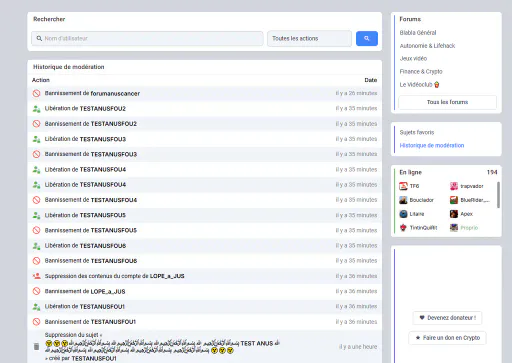The width and height of the screenshot is (512, 363).
Task: Click ban icon beside Bannissement de TESTANUSFOU1
Action: (36, 322)
